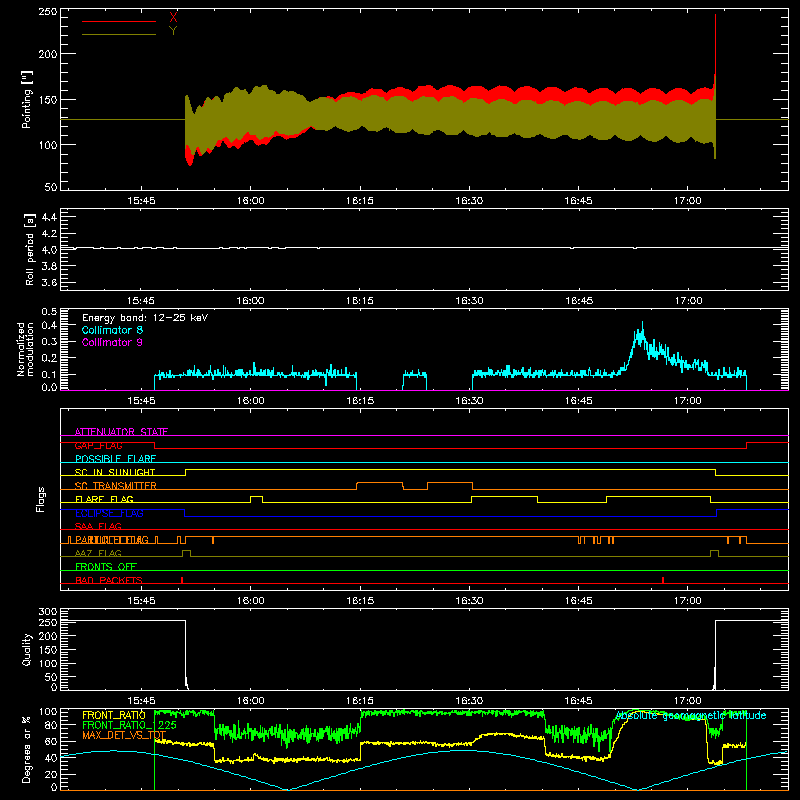Click the green FRONT_RATIO_1225 legend label
800x800 pixels.
130,725
